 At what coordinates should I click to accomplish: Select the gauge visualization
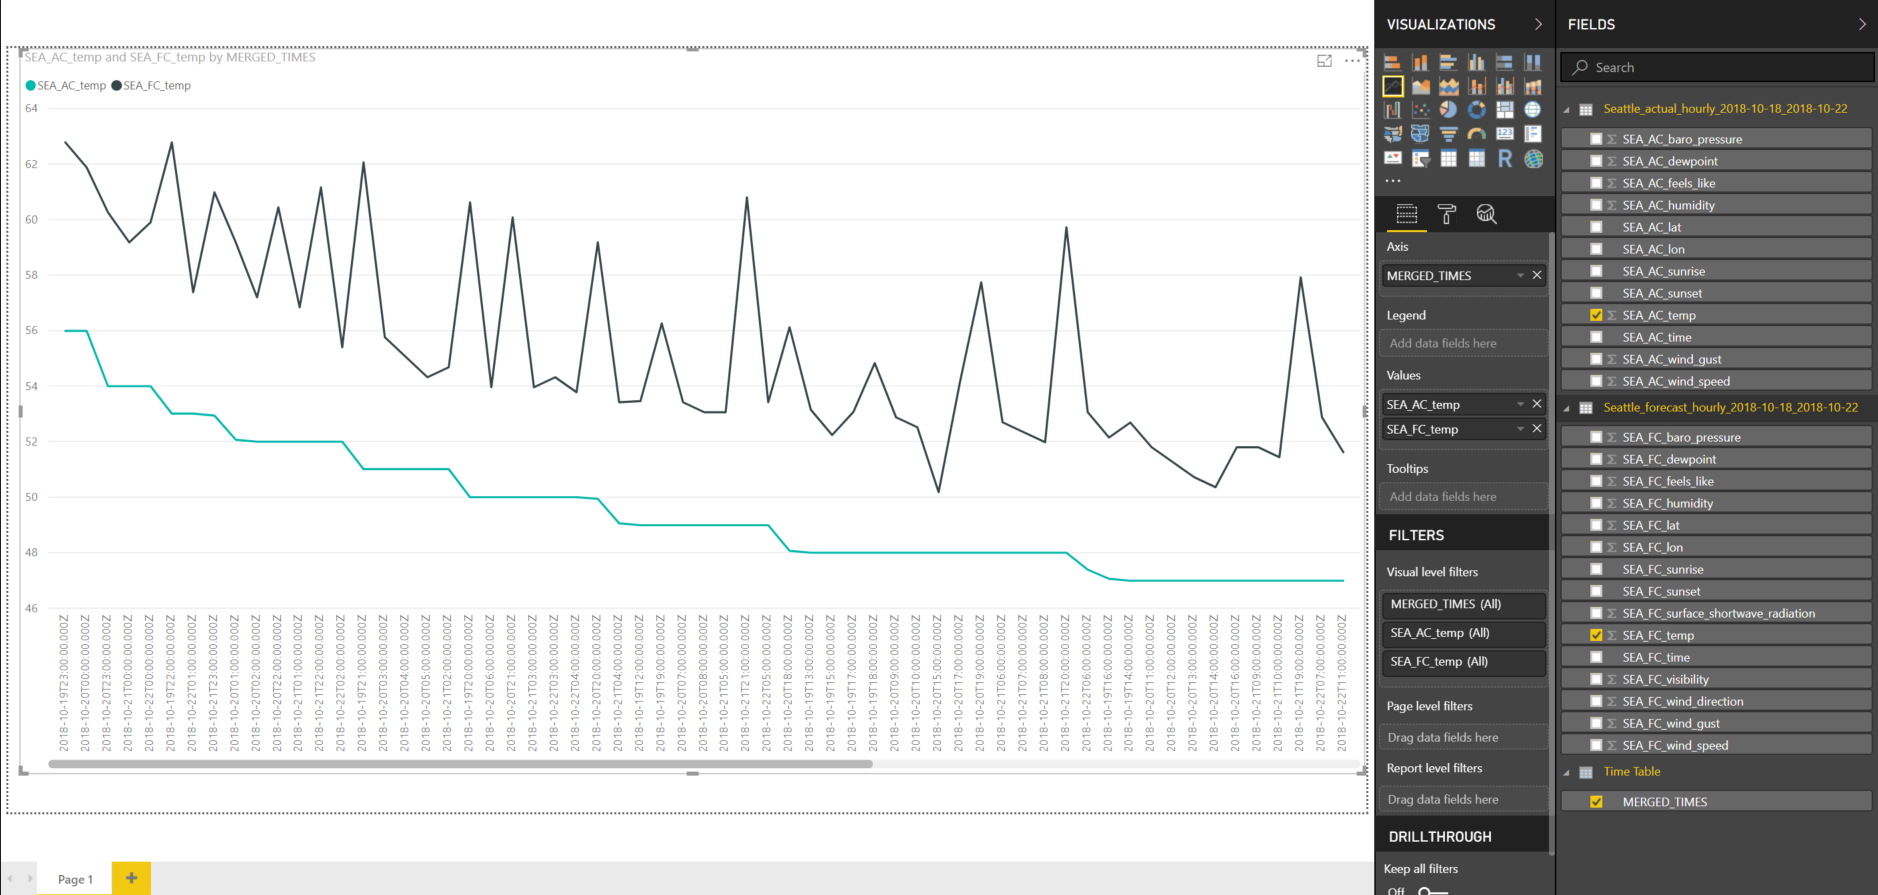[1477, 134]
